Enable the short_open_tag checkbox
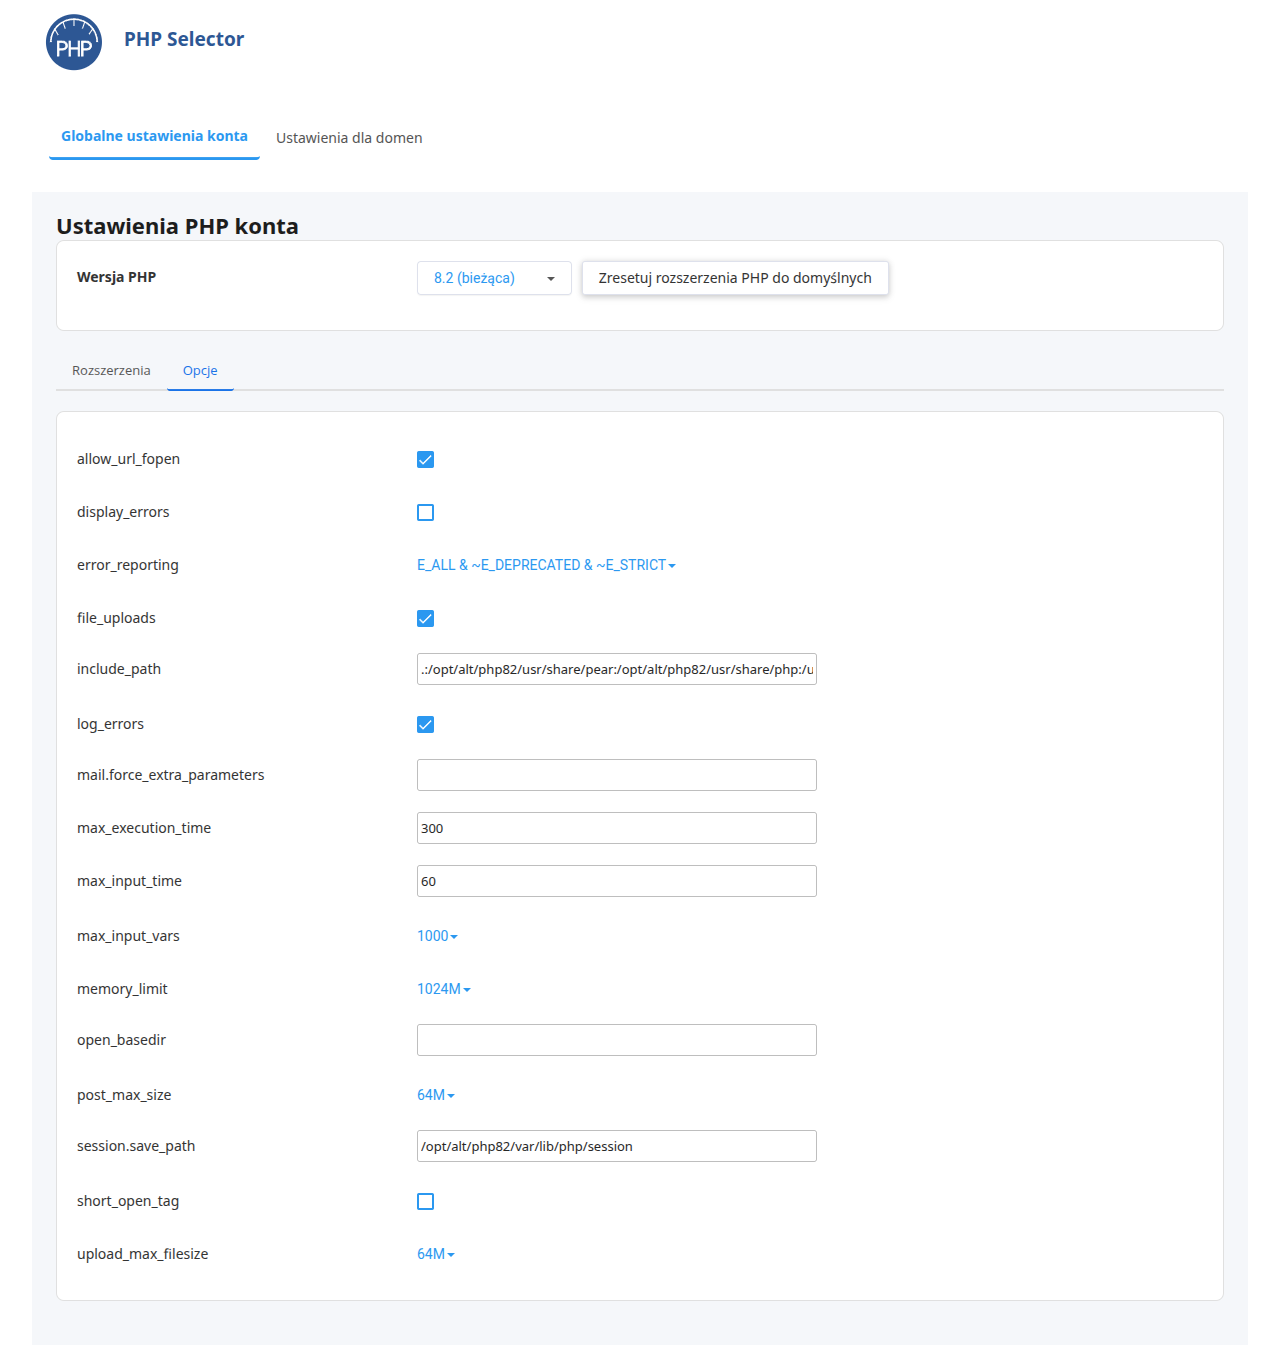The width and height of the screenshot is (1265, 1345). [x=425, y=1202]
